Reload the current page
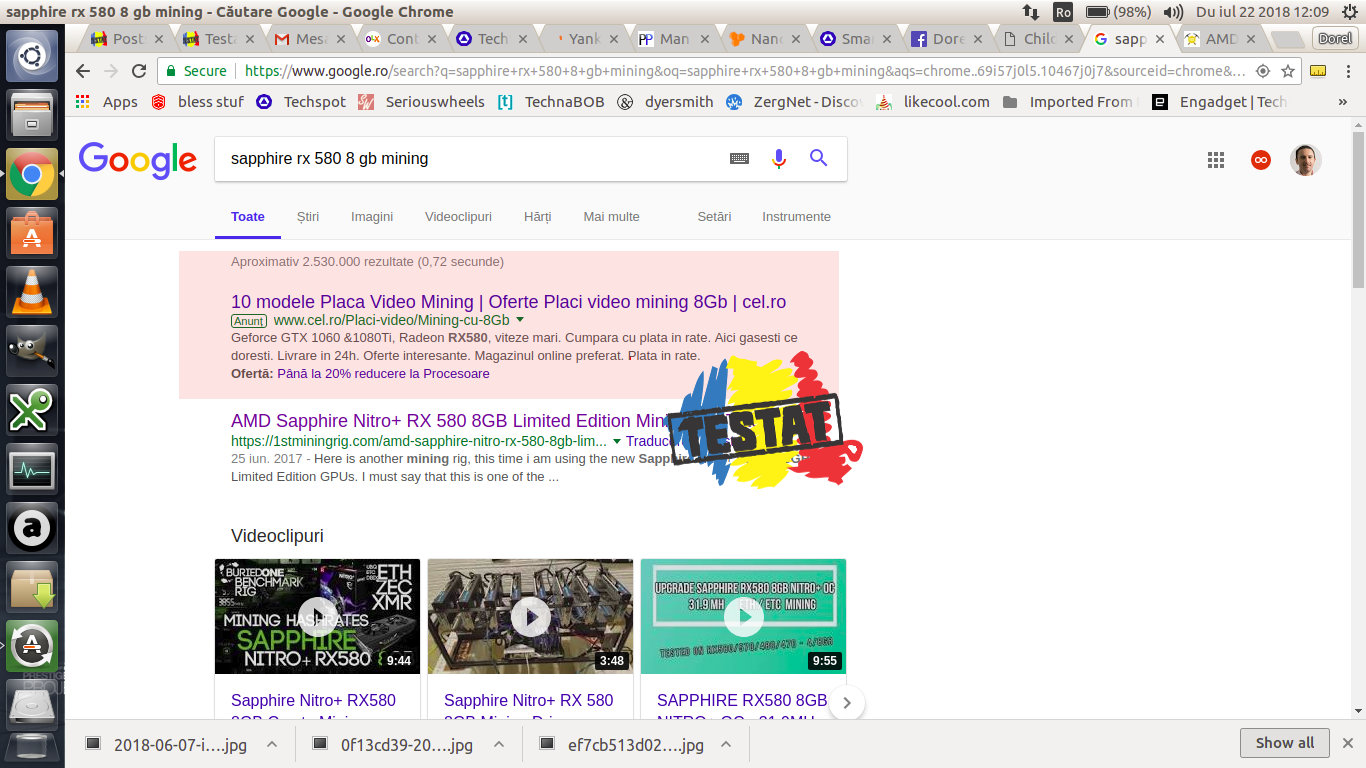1366x768 pixels. tap(139, 71)
